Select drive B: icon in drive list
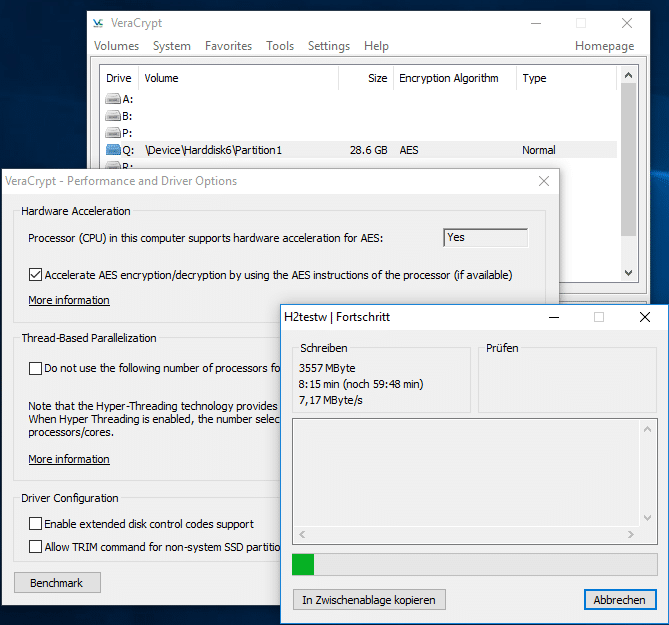The image size is (669, 625). (x=113, y=116)
